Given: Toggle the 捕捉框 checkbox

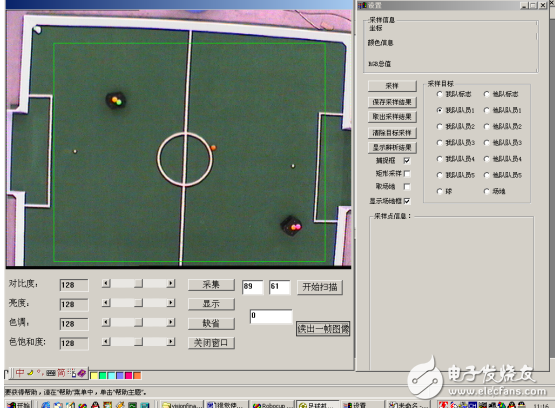Looking at the screenshot, I should (407, 161).
